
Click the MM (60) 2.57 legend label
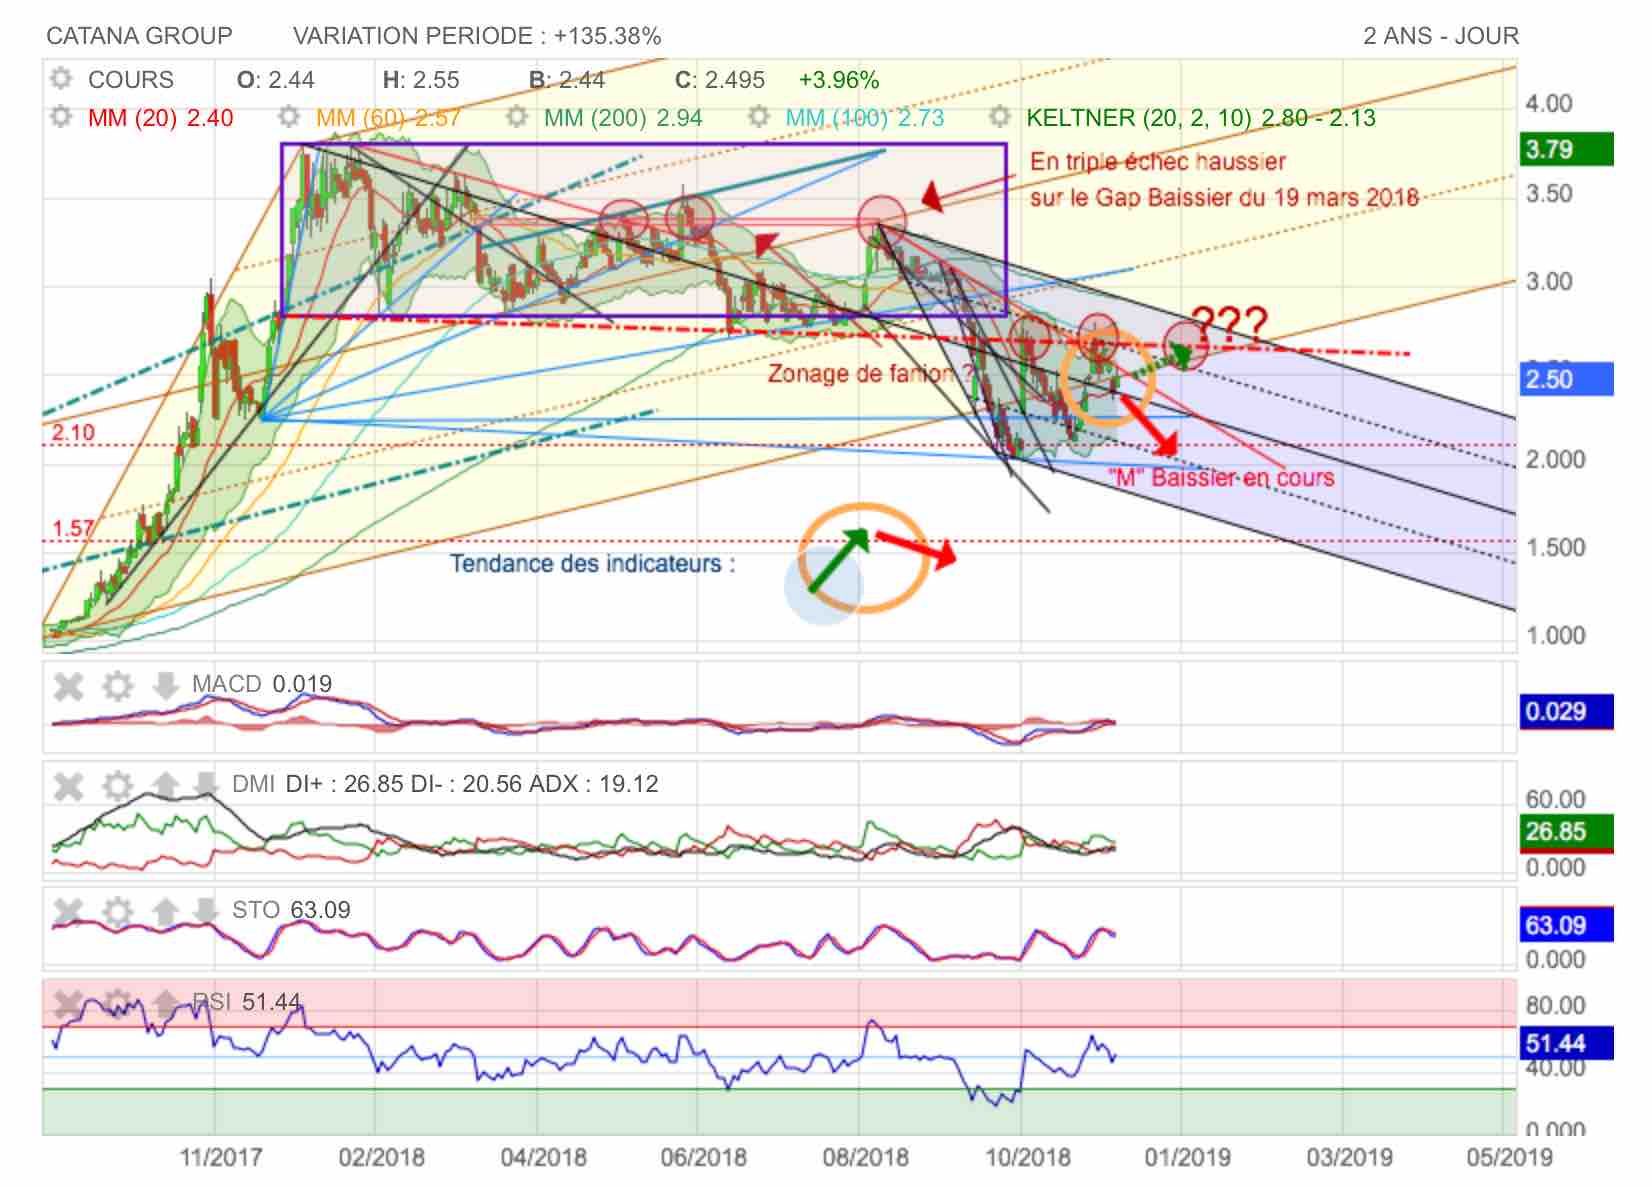tap(388, 118)
